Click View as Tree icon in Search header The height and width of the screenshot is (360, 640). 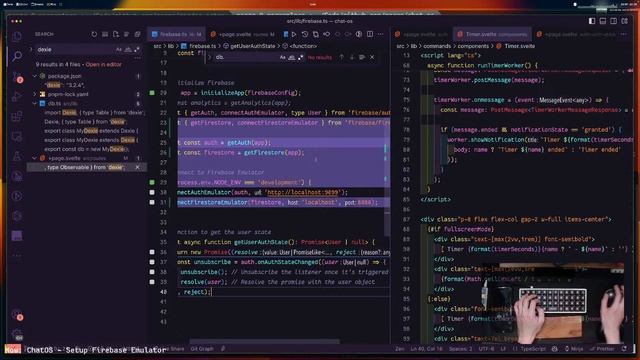(127, 34)
